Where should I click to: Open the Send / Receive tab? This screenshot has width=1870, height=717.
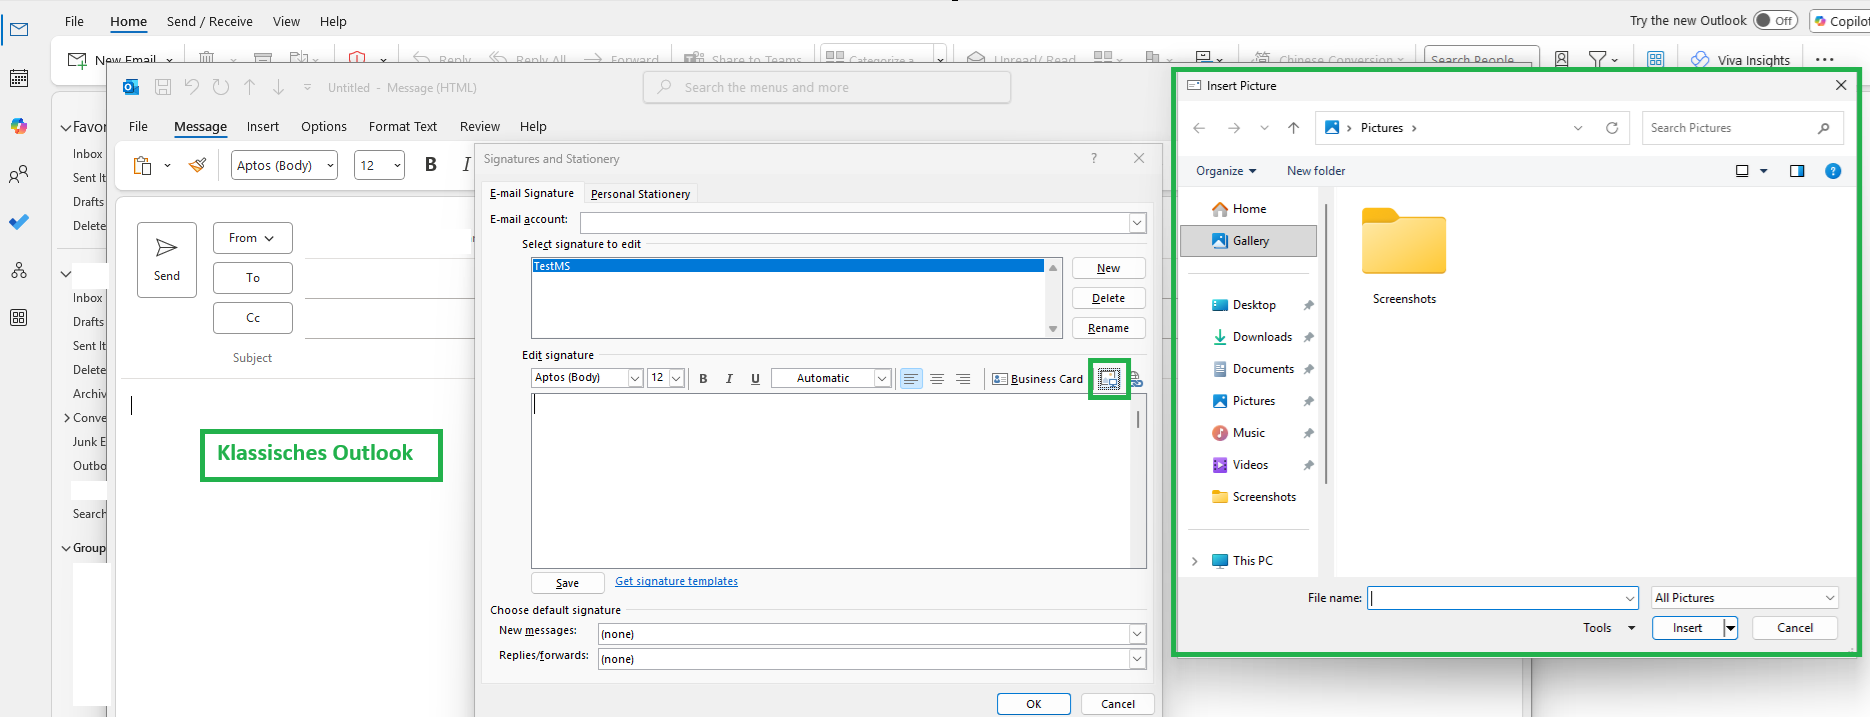pos(209,21)
